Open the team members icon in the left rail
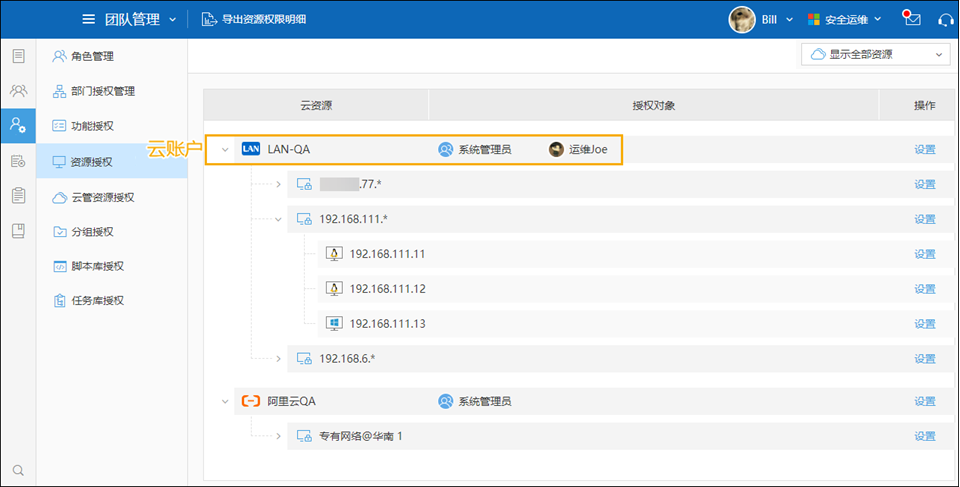960x487 pixels. coord(18,91)
